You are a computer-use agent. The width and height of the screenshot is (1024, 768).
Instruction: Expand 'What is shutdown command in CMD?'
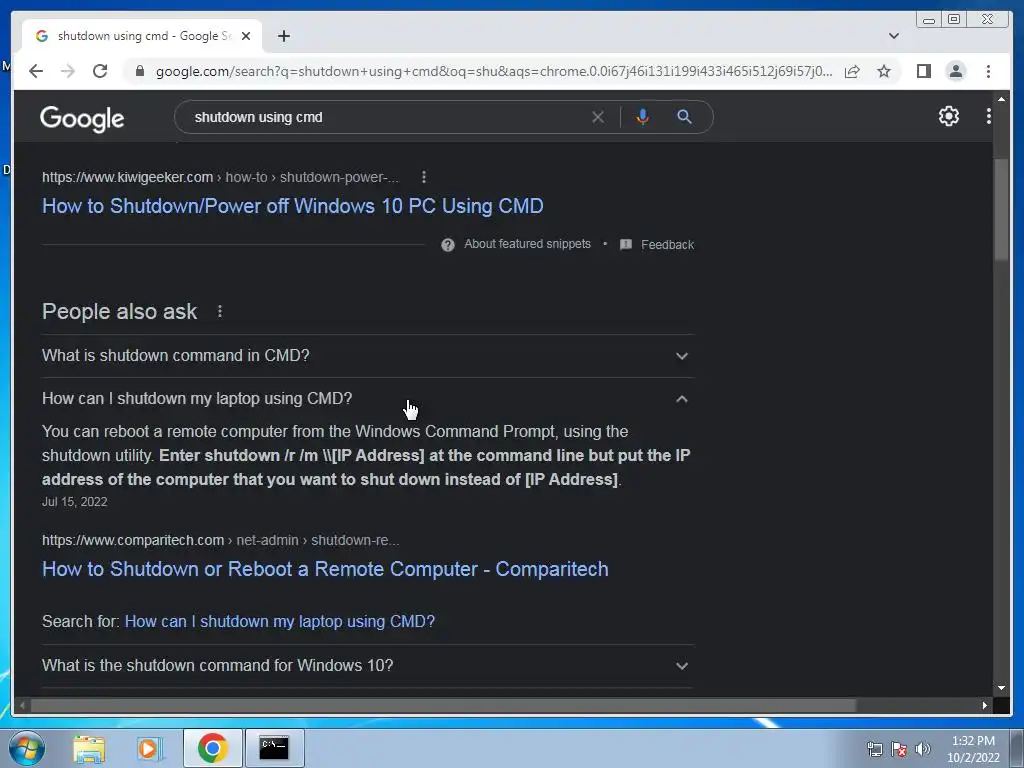click(x=368, y=356)
